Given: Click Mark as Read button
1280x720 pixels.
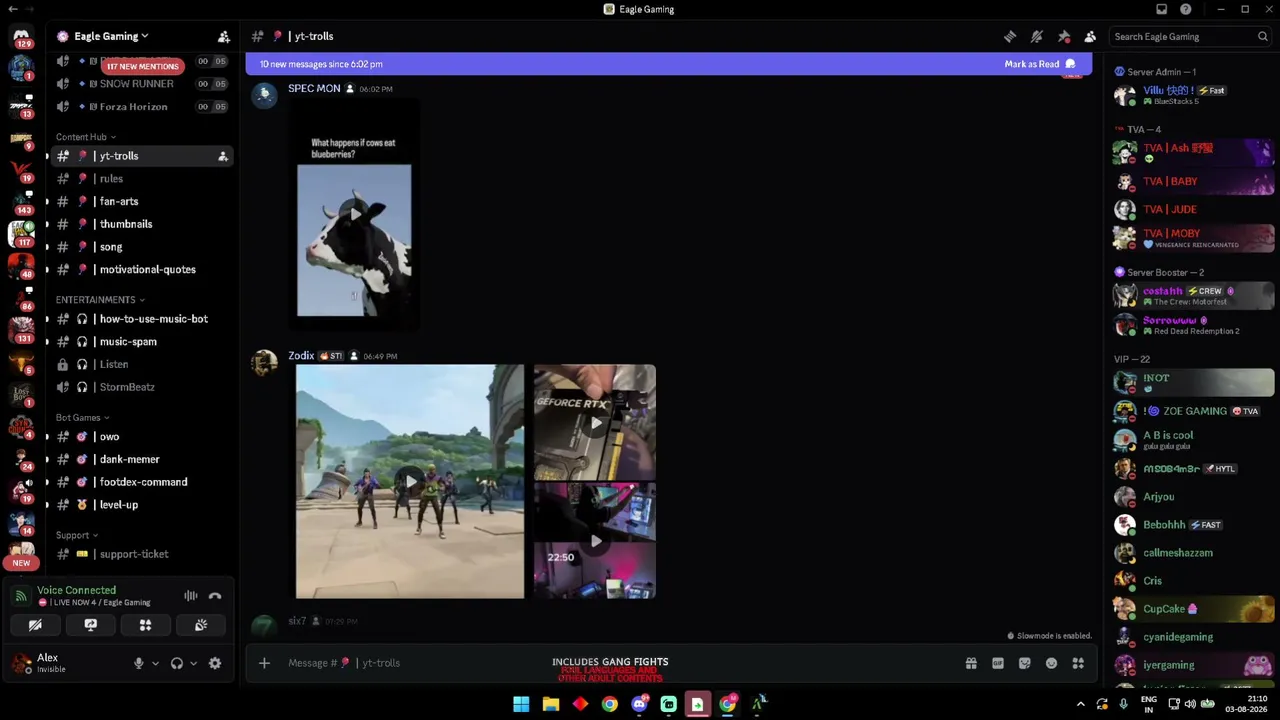Looking at the screenshot, I should [1040, 64].
